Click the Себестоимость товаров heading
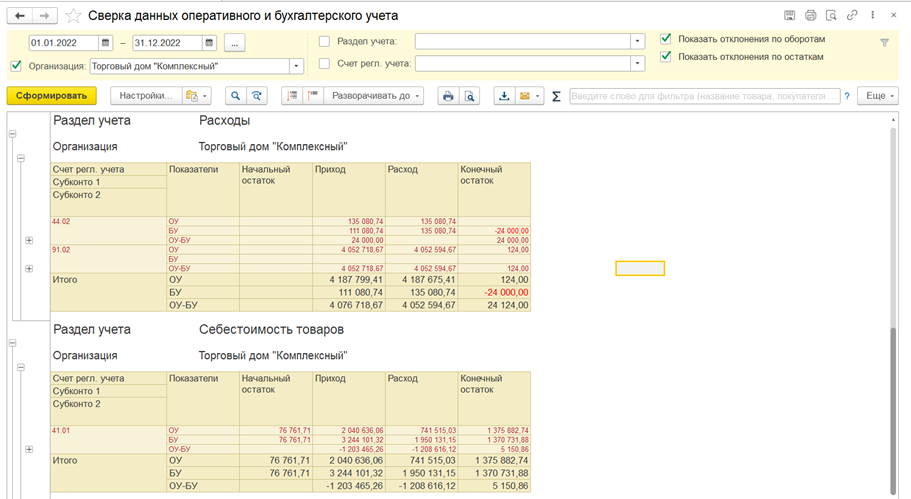 271,329
